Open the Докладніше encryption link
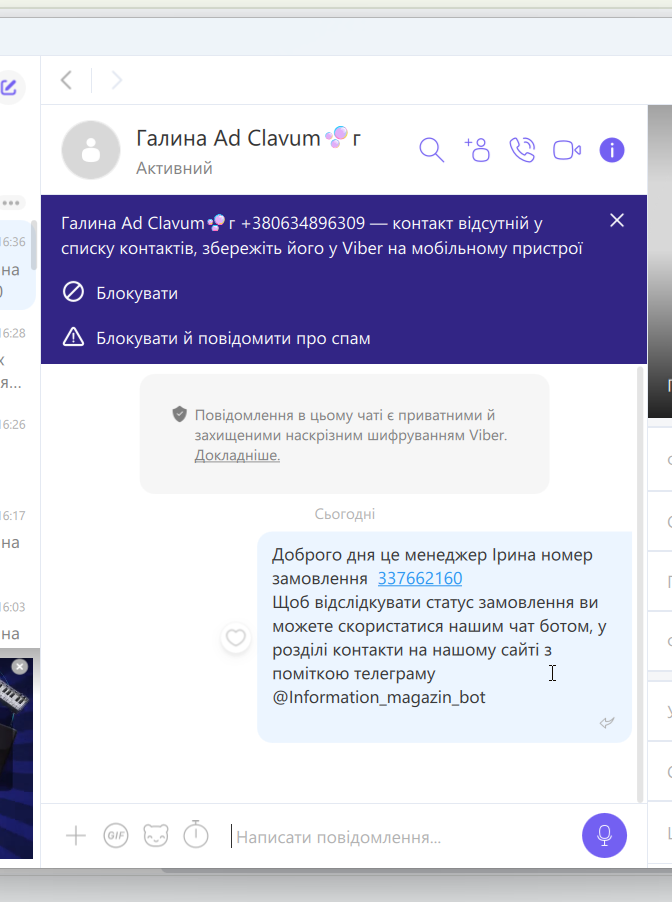This screenshot has width=672, height=902. click(x=237, y=455)
